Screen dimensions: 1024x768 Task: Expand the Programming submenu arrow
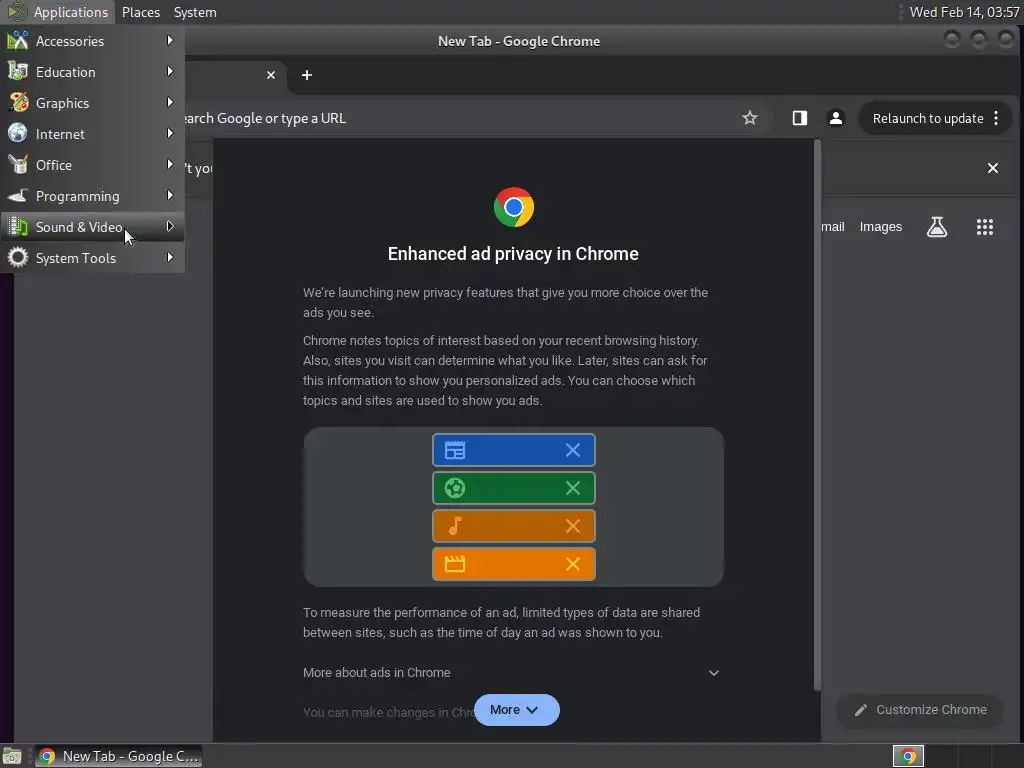[x=170, y=195]
